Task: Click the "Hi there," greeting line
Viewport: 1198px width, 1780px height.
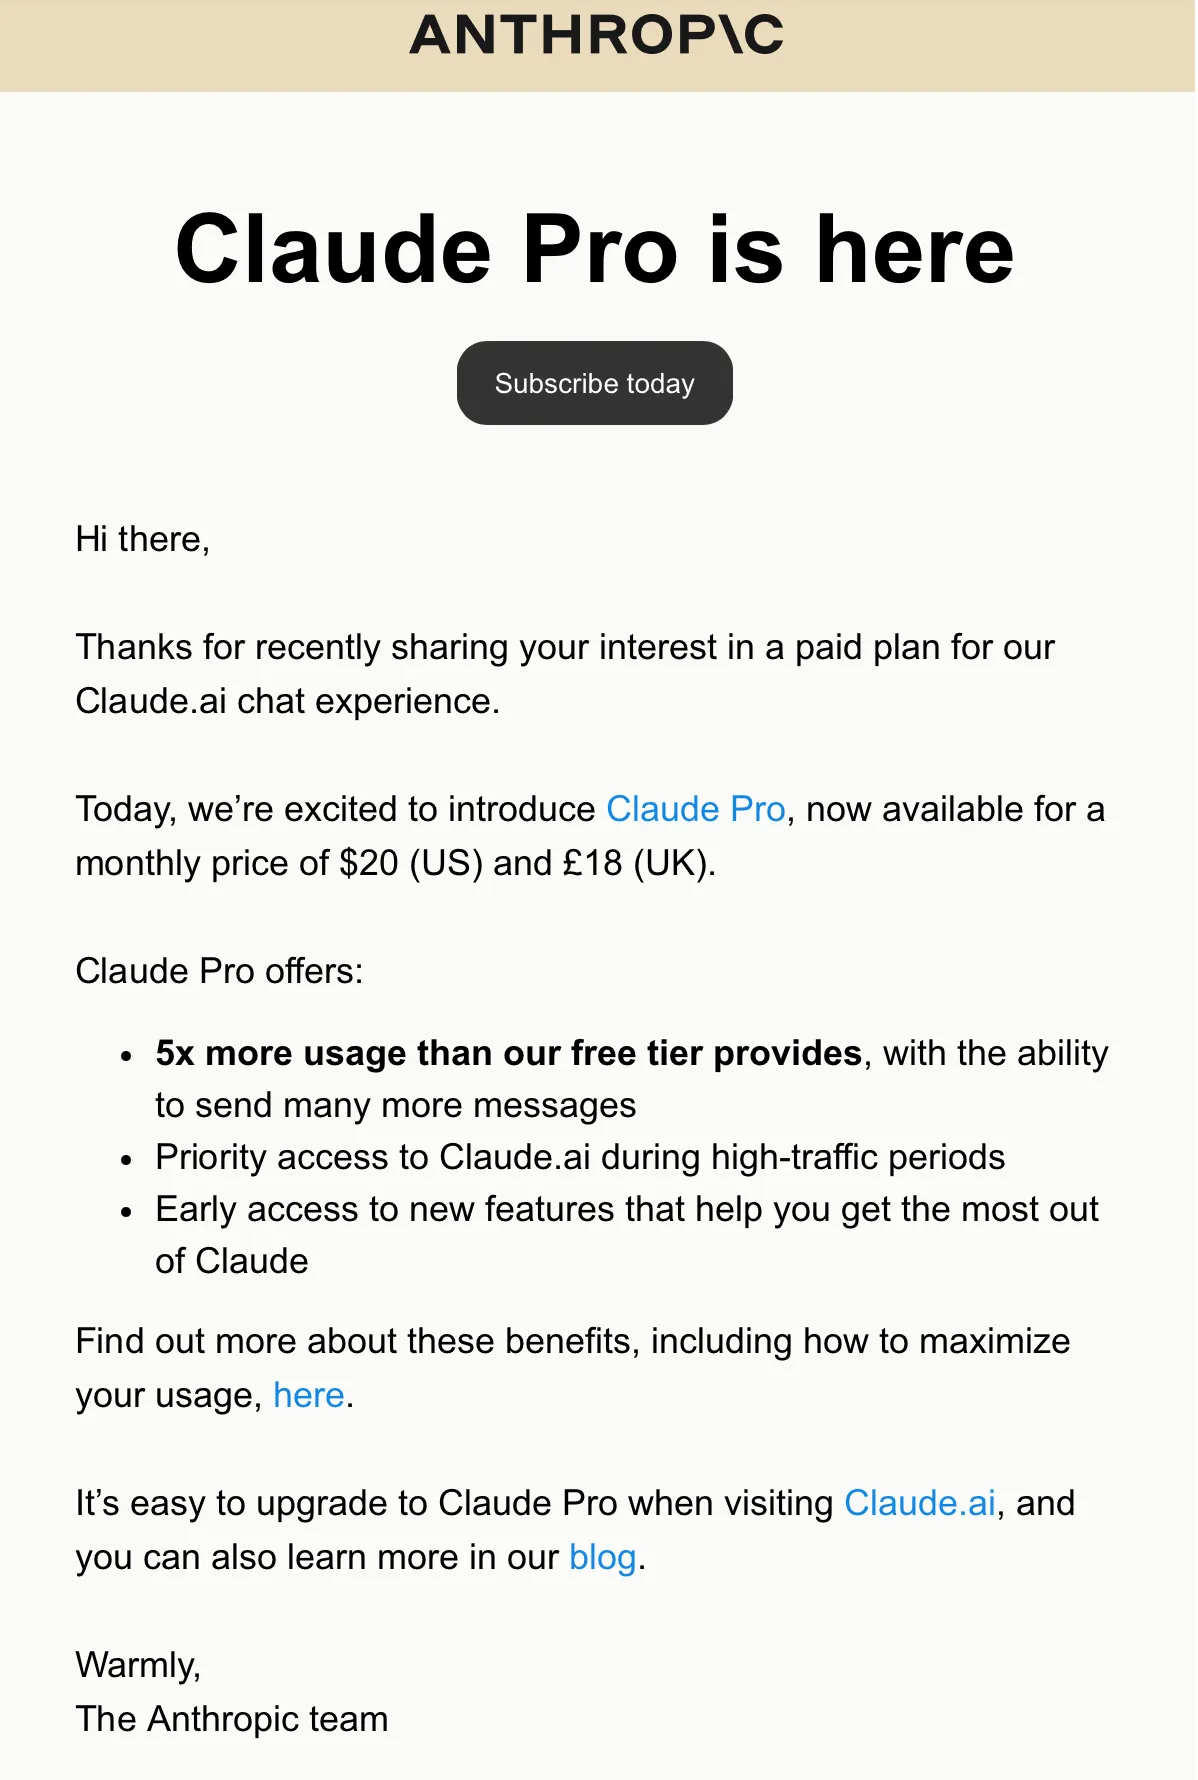Action: coord(142,539)
